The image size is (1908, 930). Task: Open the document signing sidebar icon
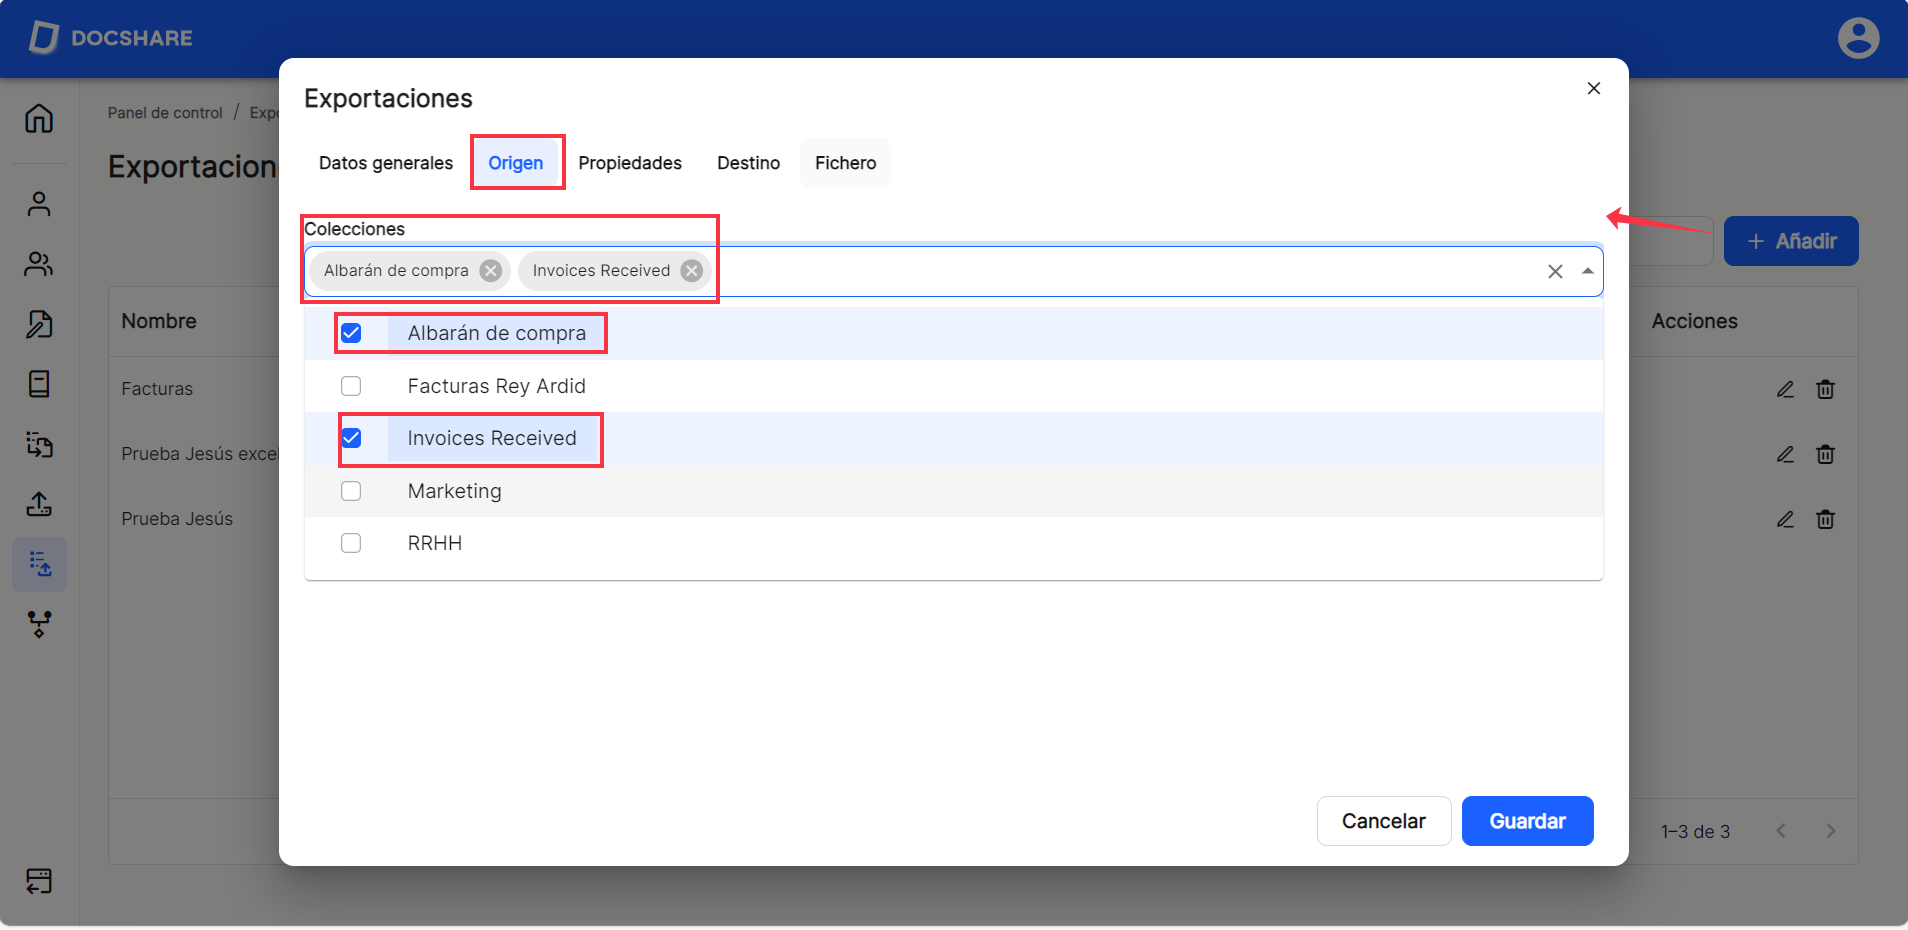click(x=39, y=324)
